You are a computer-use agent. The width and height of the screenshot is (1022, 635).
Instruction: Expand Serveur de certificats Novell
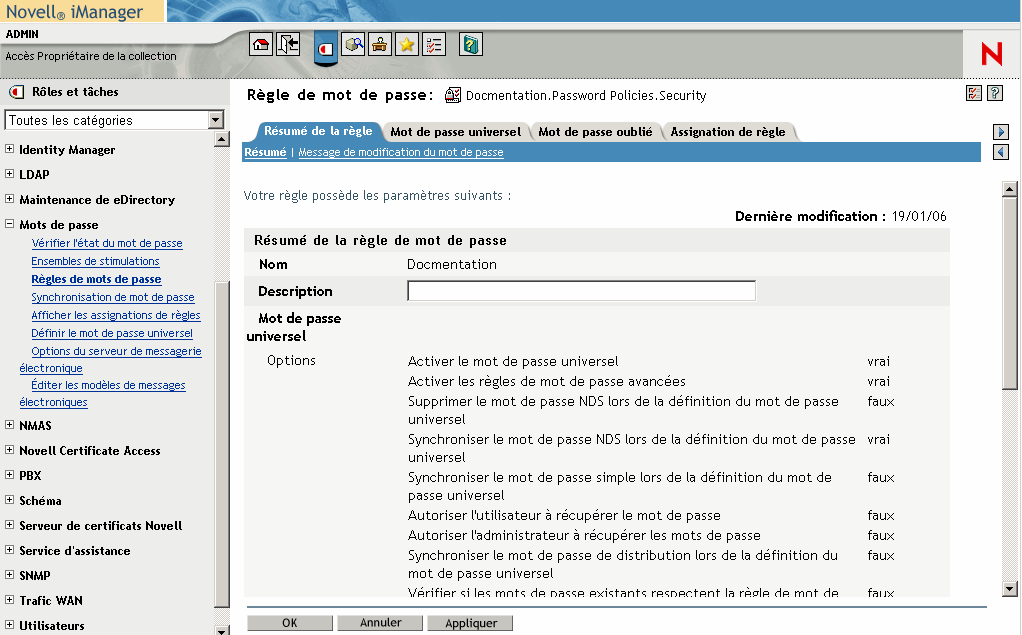click(x=9, y=525)
